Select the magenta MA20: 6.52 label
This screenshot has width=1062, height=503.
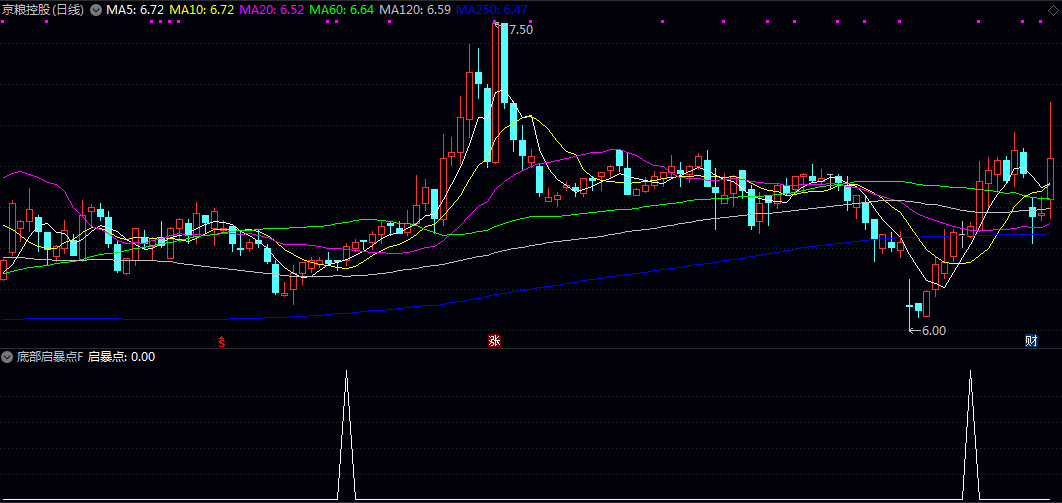272,10
